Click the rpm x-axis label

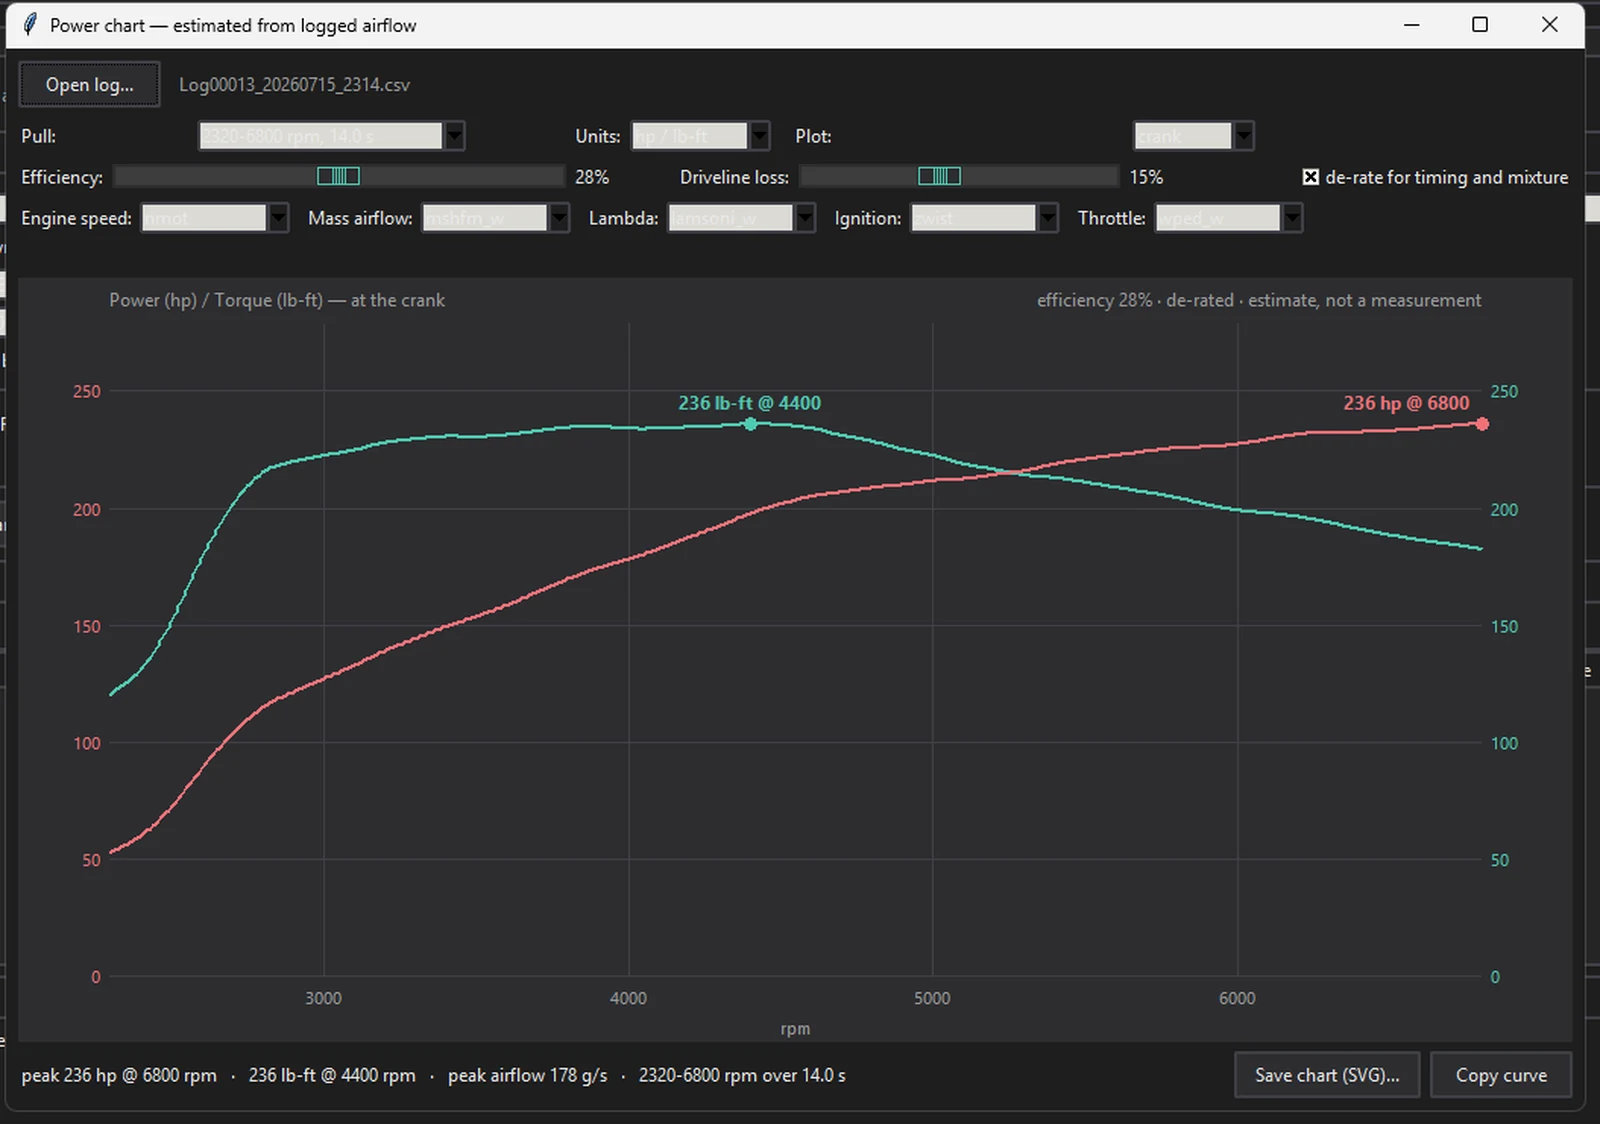click(x=795, y=1029)
